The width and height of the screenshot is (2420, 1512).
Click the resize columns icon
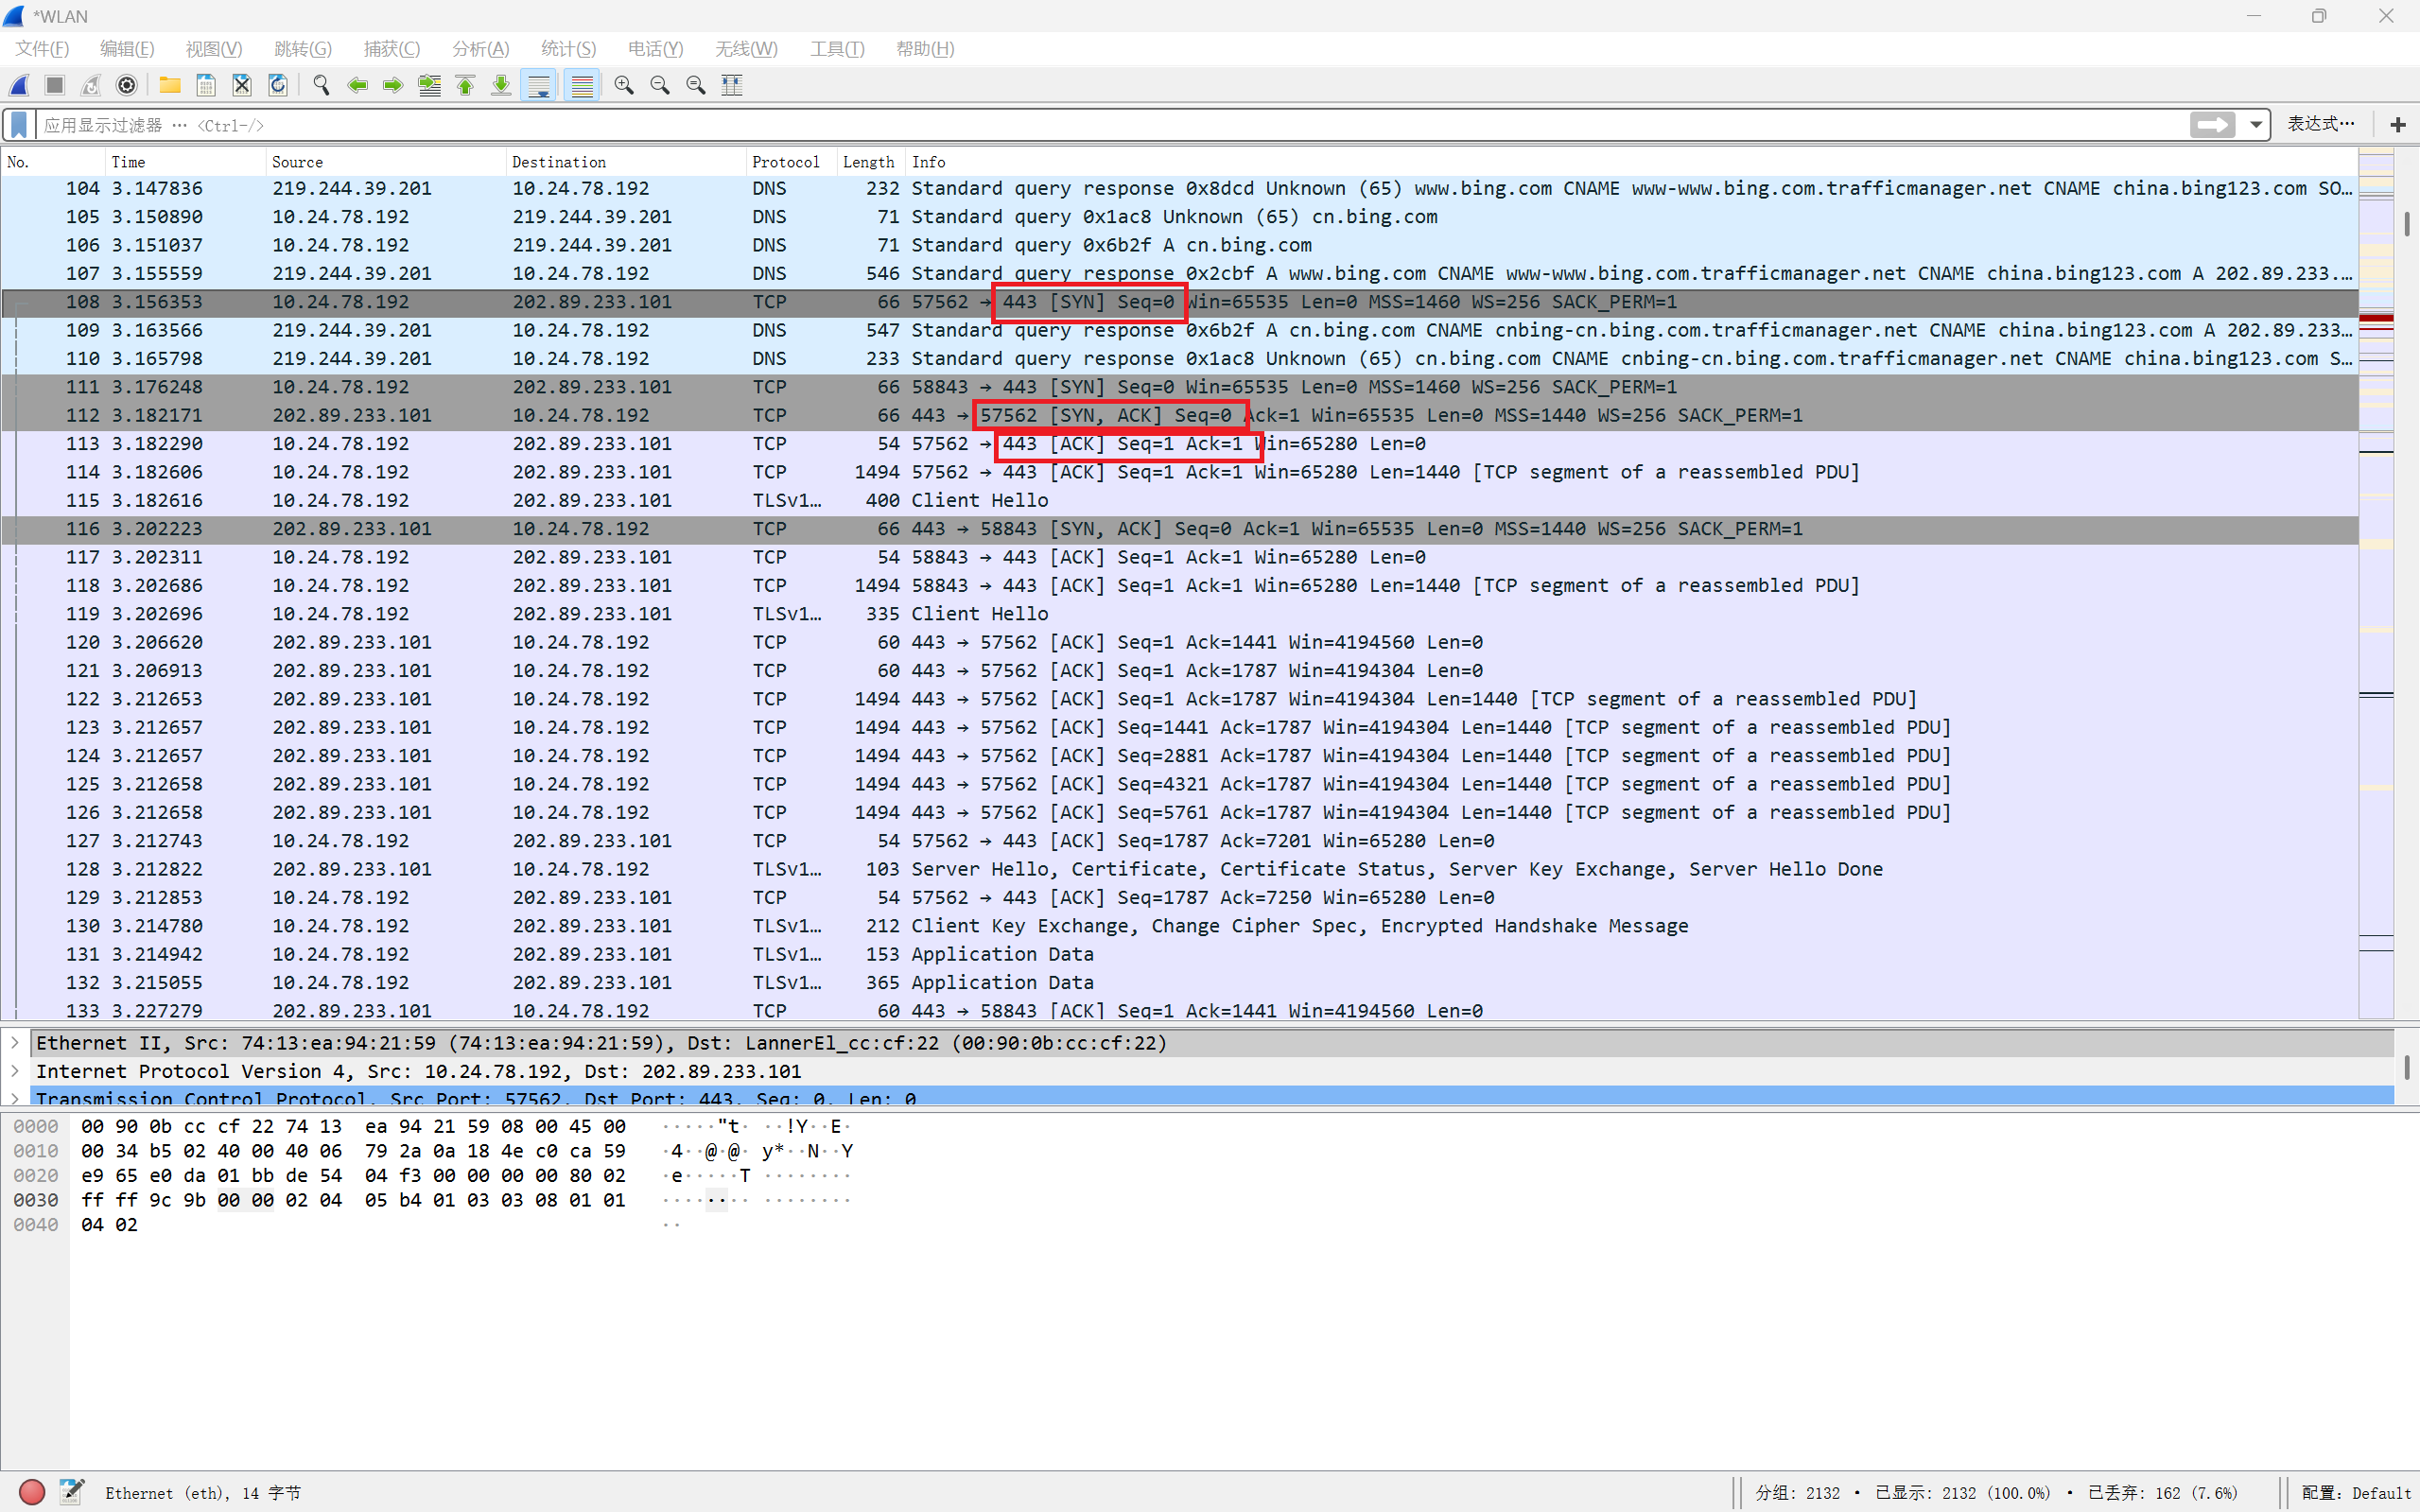(732, 85)
